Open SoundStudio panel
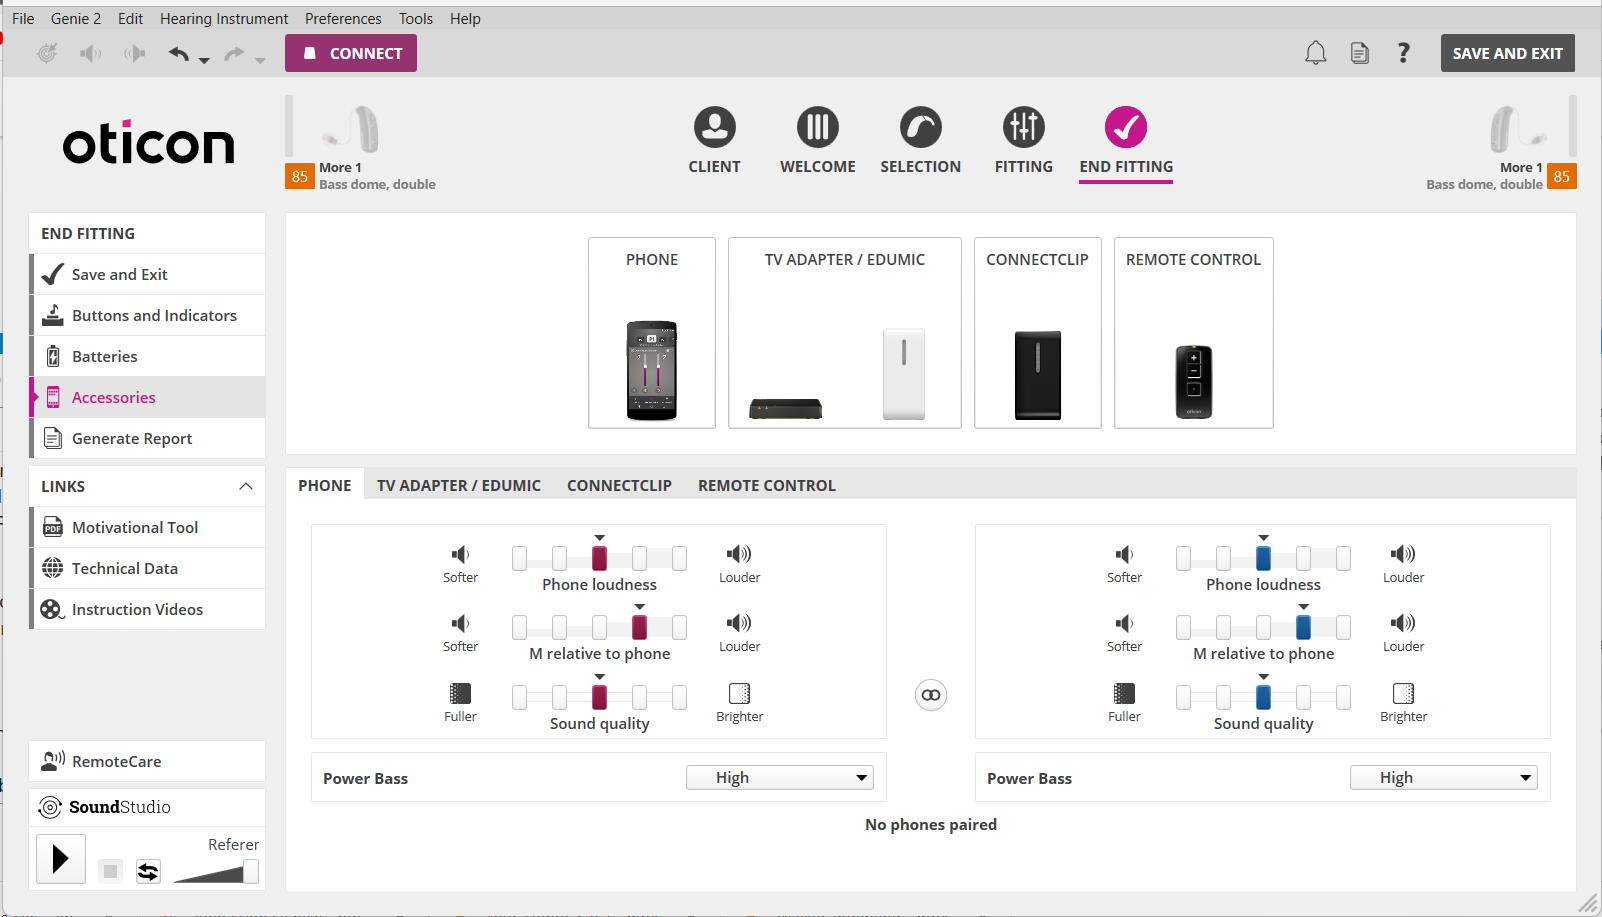Image resolution: width=1602 pixels, height=917 pixels. point(148,807)
